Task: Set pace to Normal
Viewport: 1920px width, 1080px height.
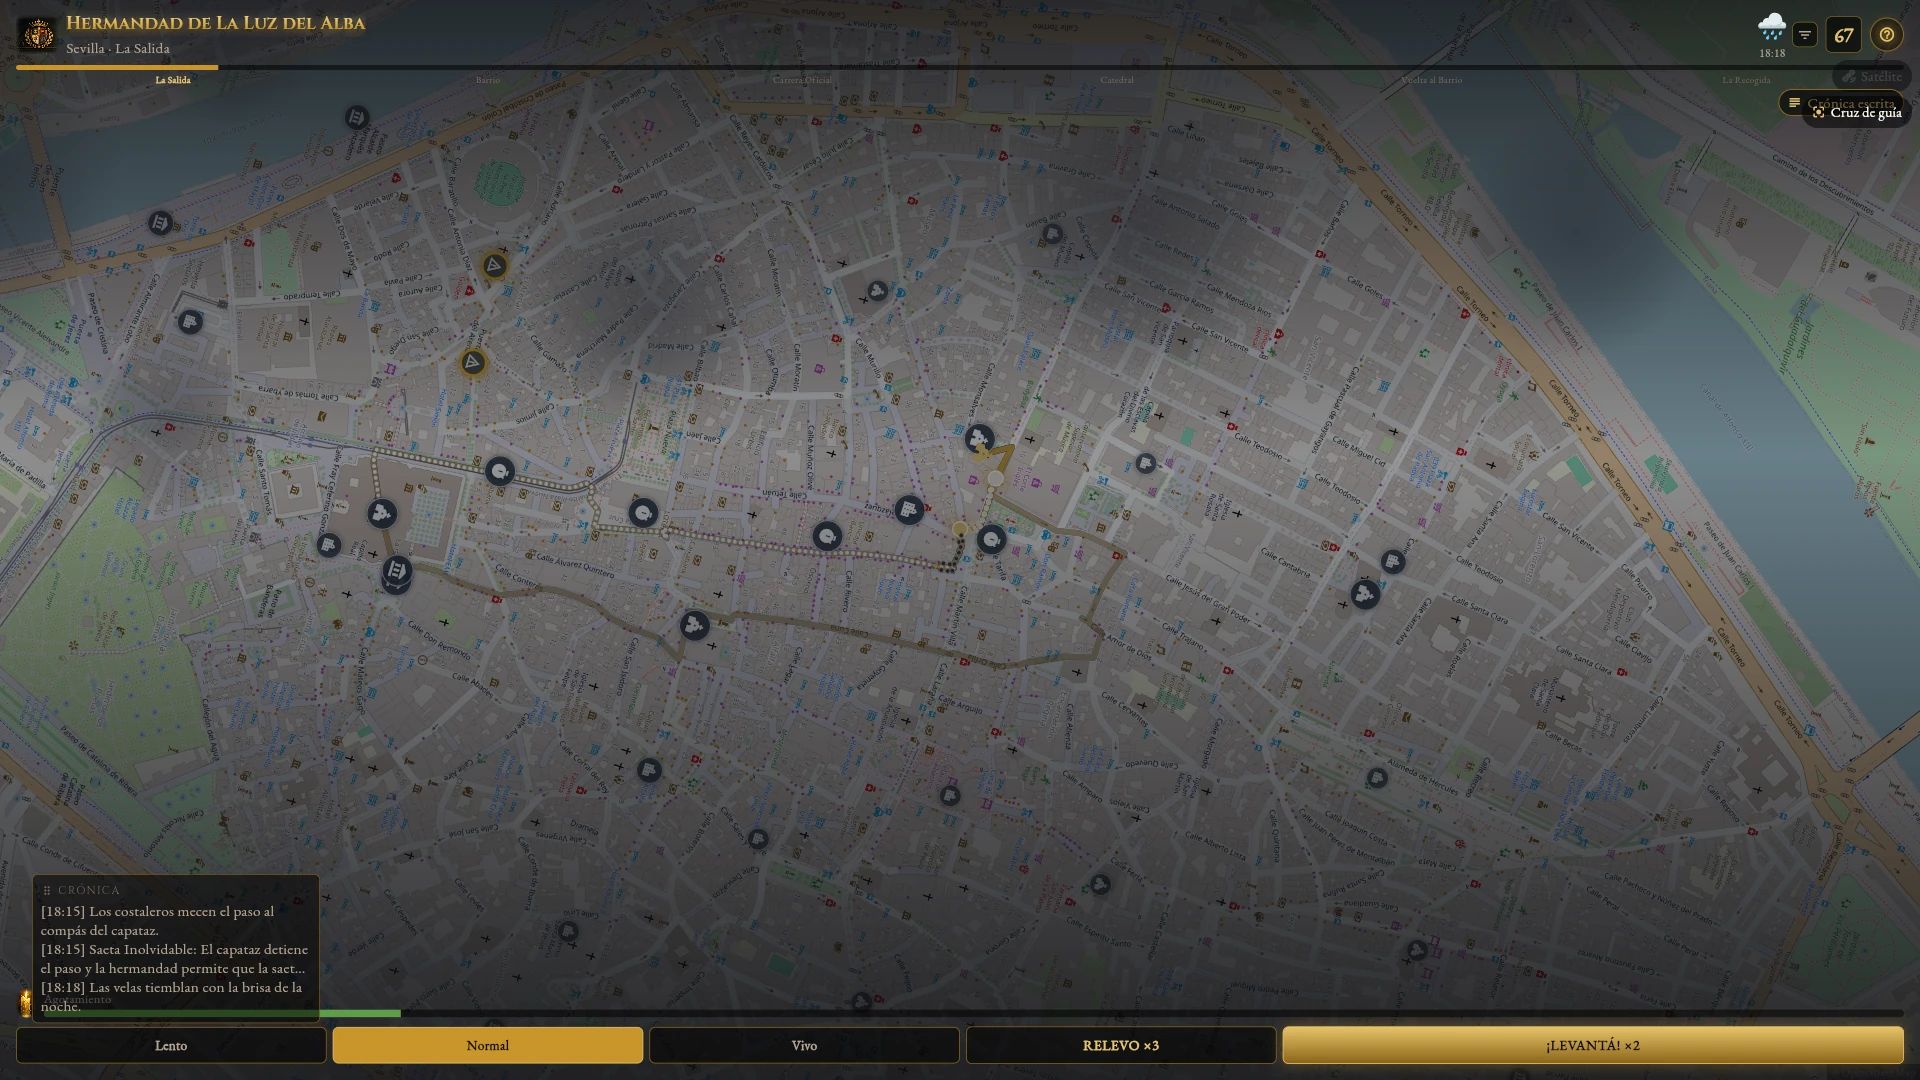Action: click(x=488, y=1045)
